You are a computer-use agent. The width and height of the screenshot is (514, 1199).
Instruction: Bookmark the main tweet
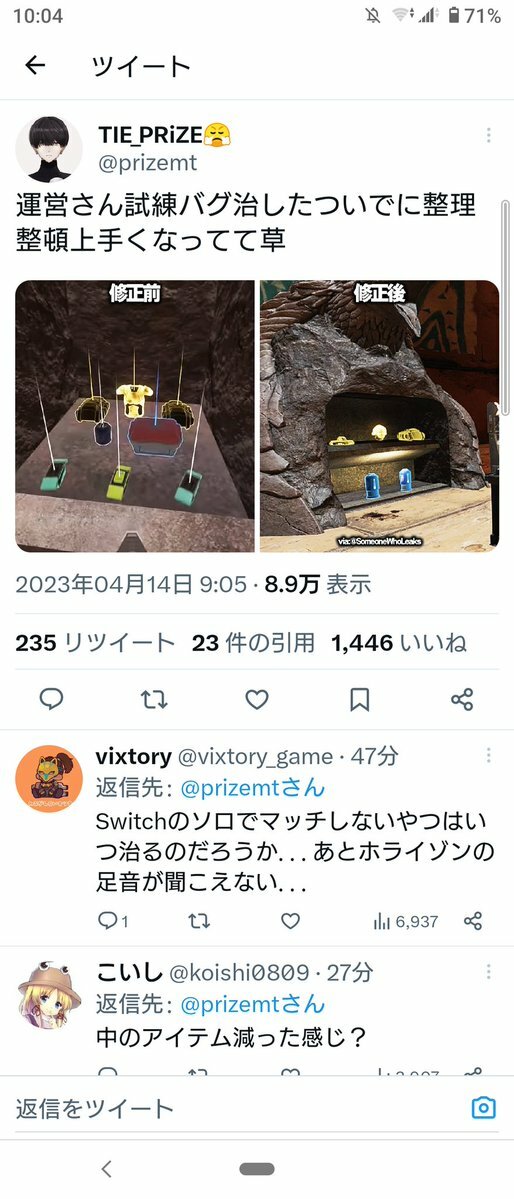pyautogui.click(x=359, y=699)
